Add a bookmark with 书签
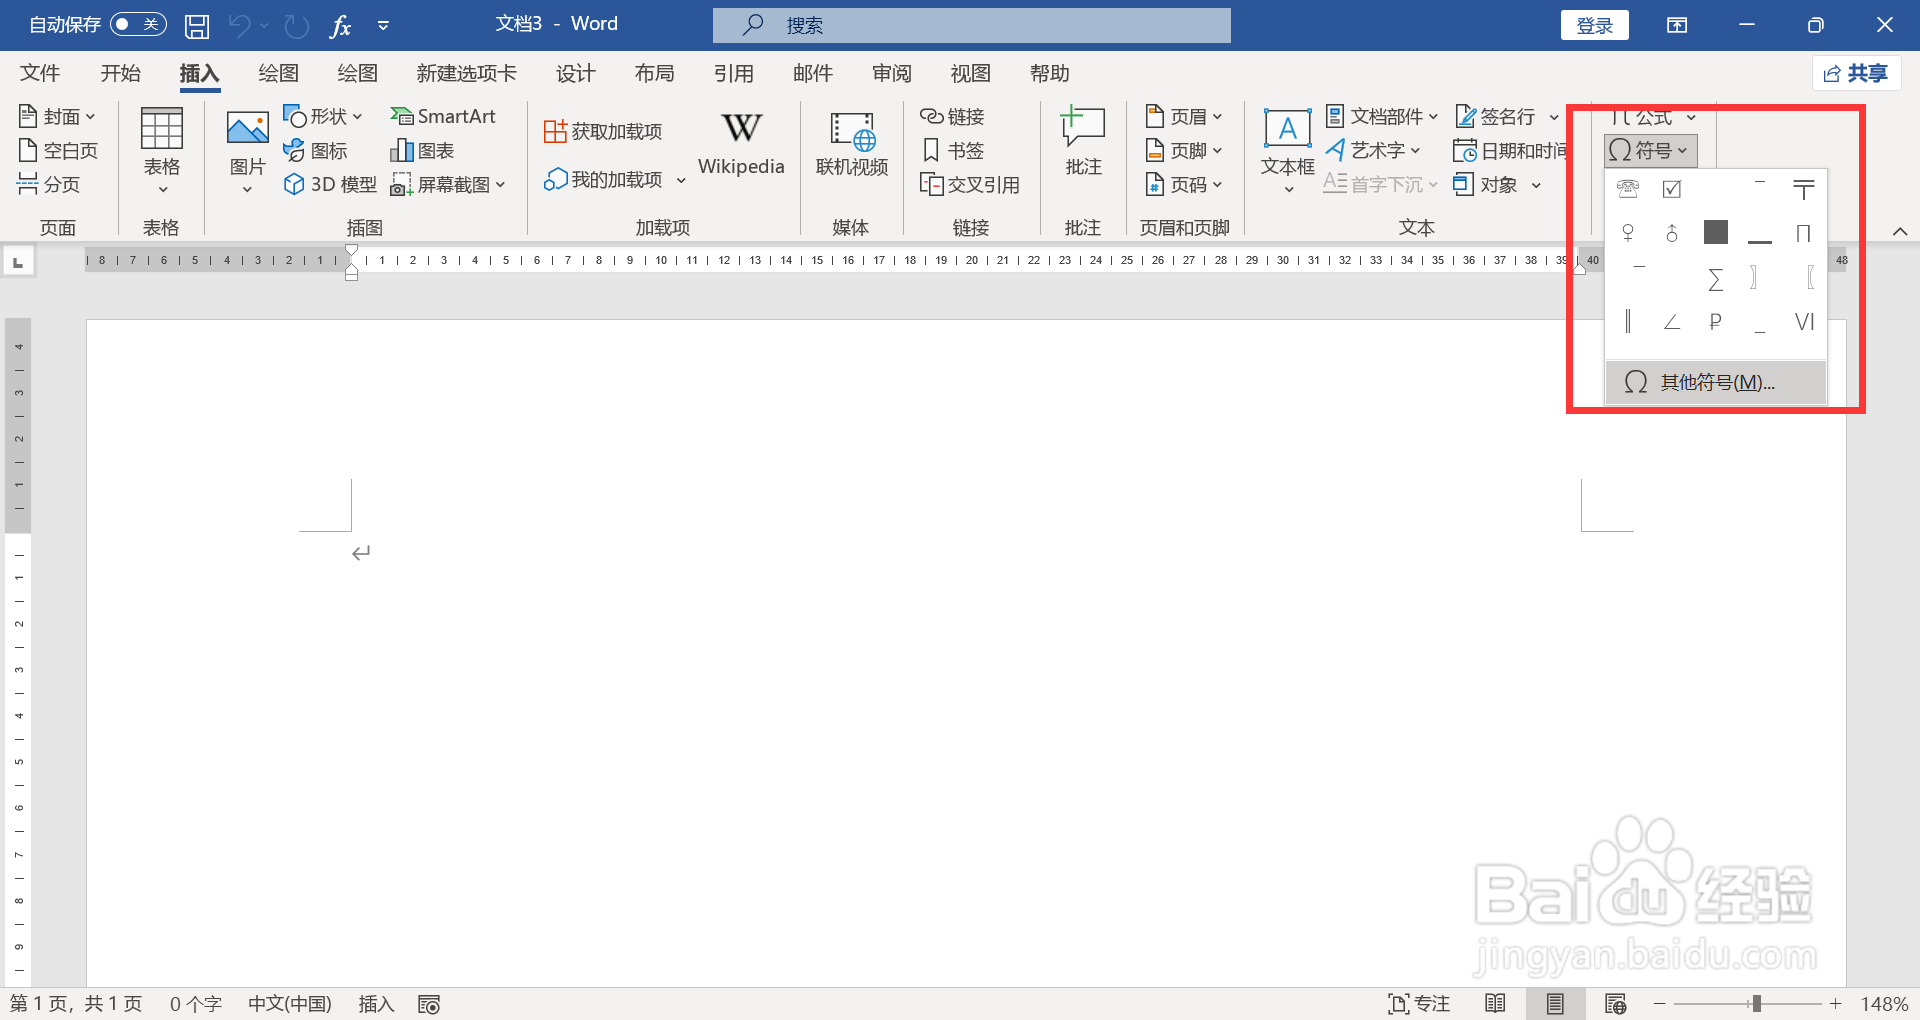The image size is (1920, 1020). coord(953,150)
